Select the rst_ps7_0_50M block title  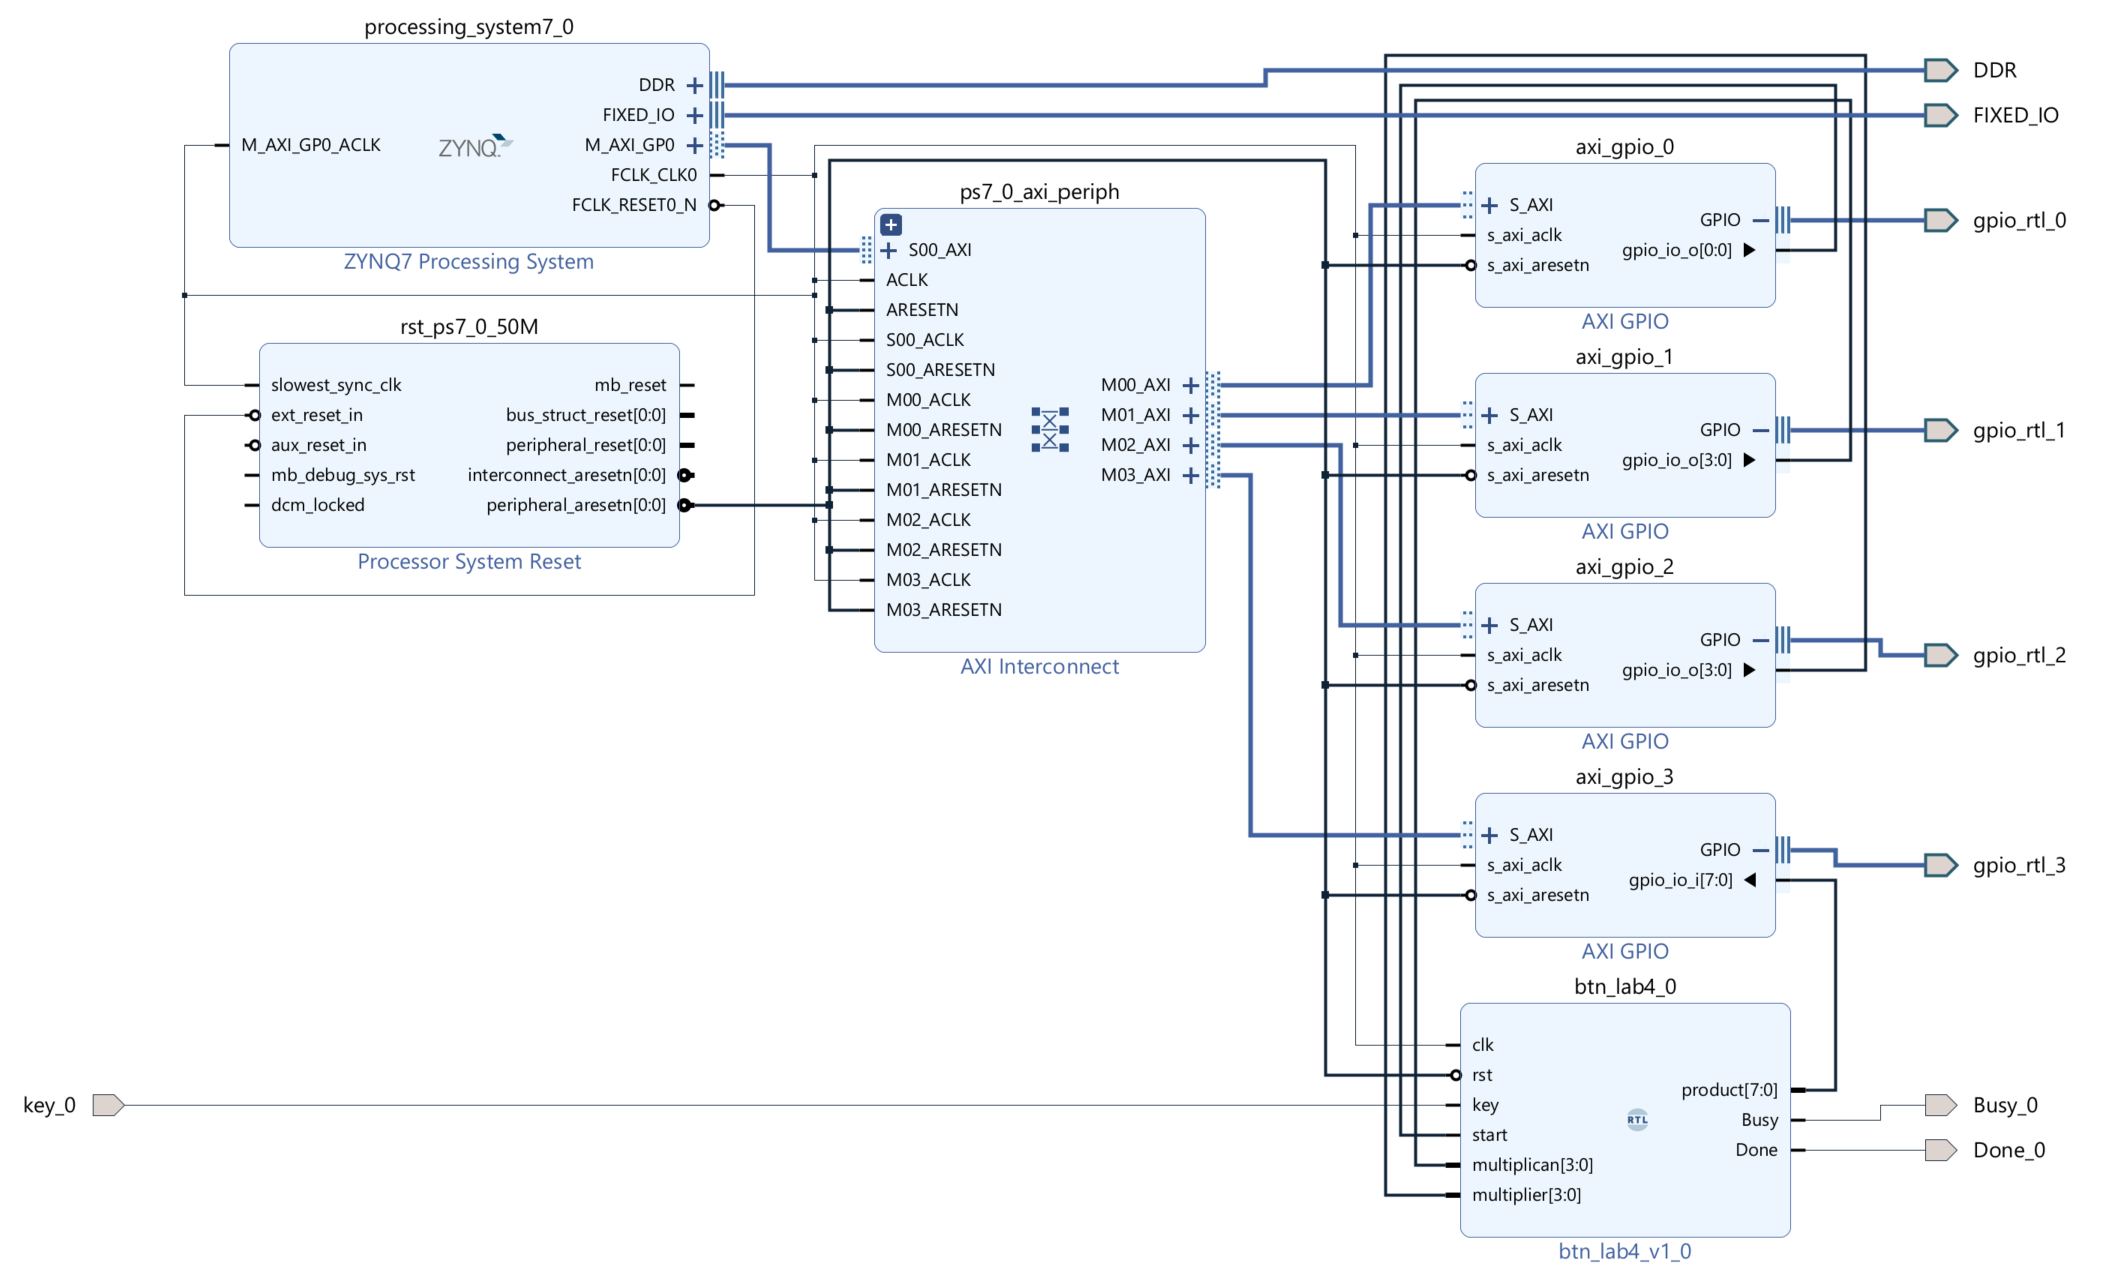469,327
